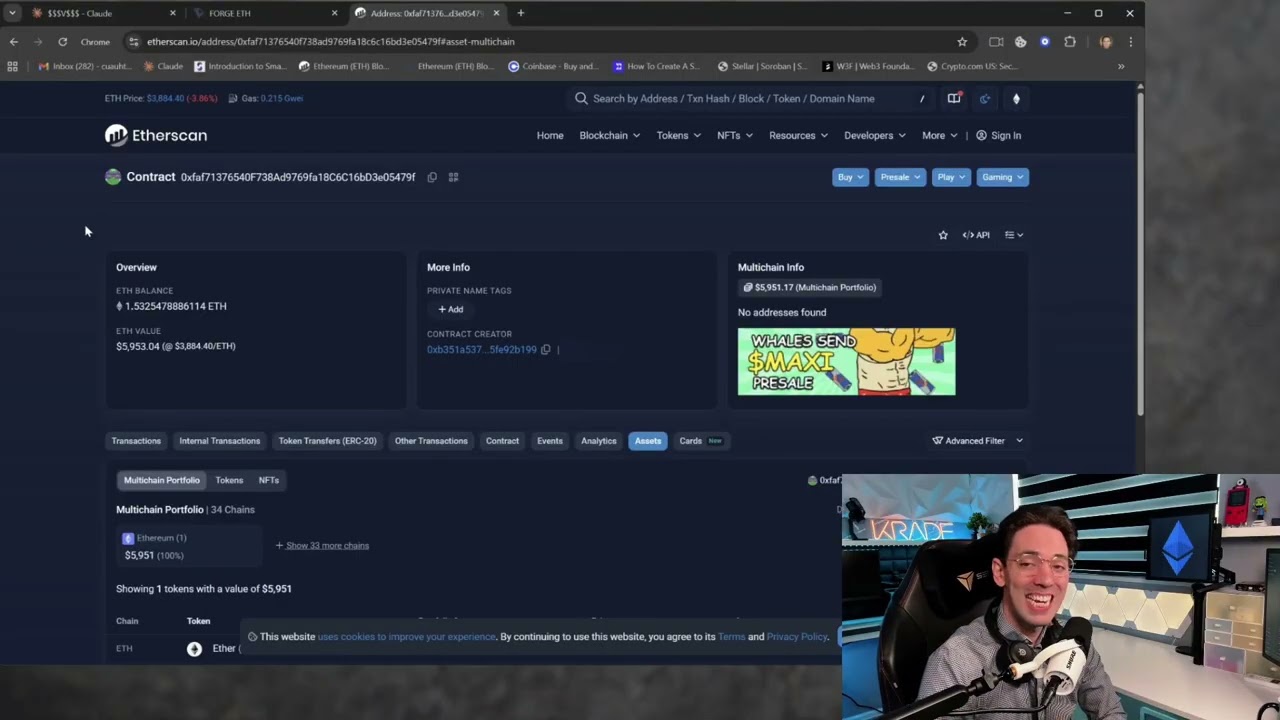Click the Etherscan logo
Image resolution: width=1280 pixels, height=720 pixels.
156,135
